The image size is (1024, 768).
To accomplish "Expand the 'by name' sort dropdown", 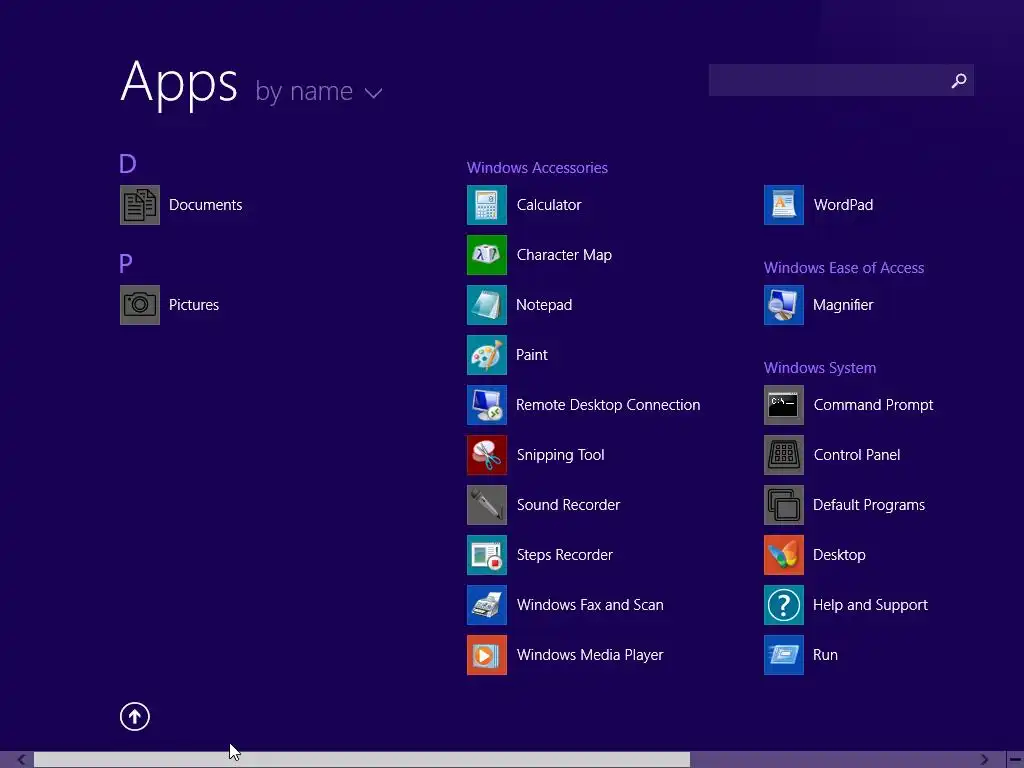I will coord(319,91).
